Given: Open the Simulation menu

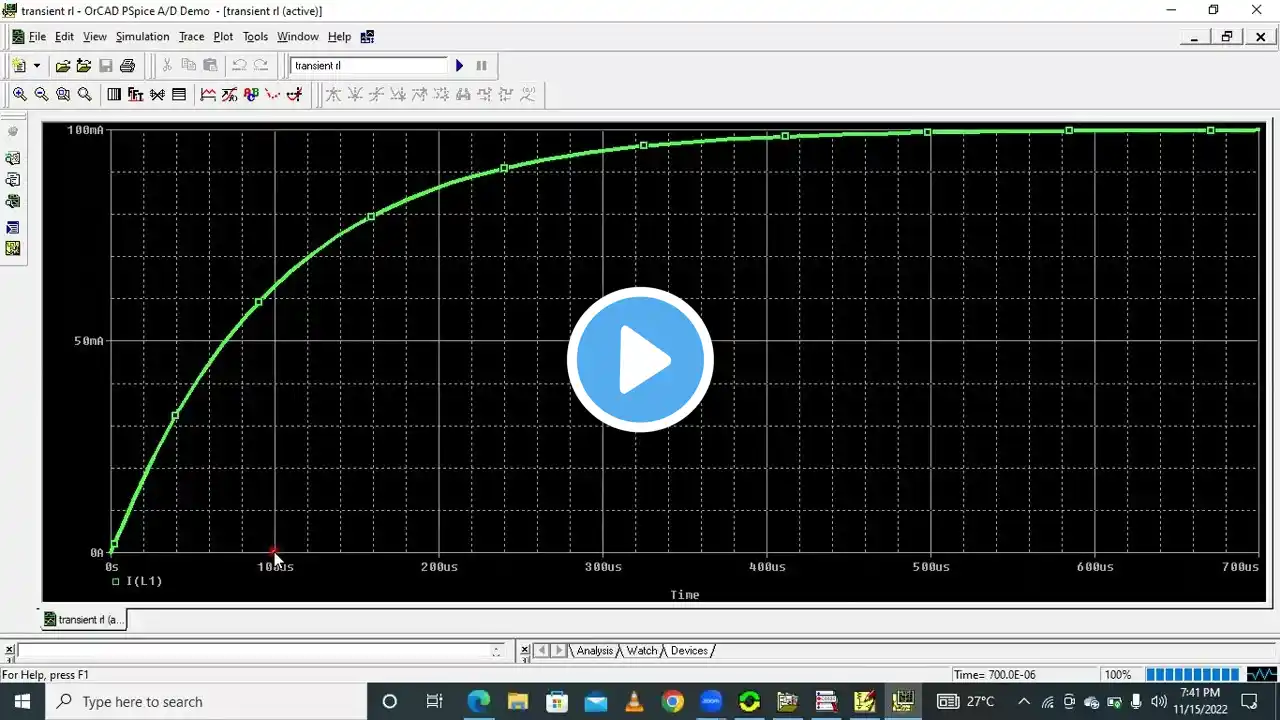Looking at the screenshot, I should 143,36.
